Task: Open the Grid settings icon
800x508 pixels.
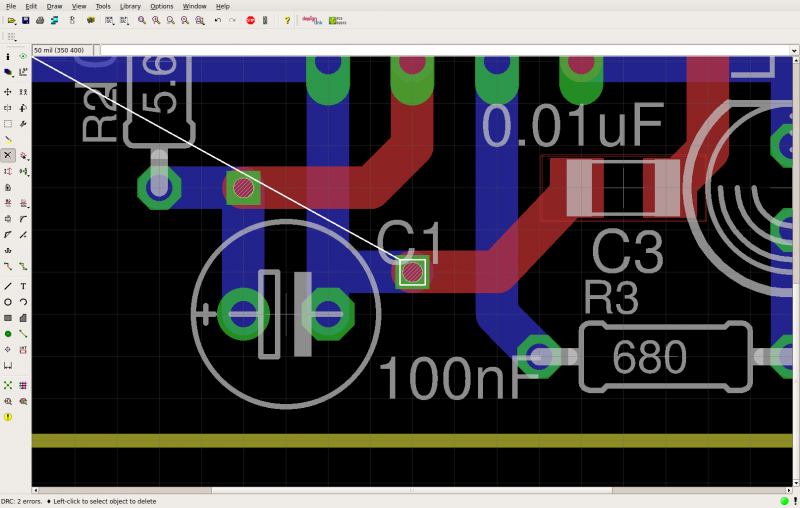Action: 12,36
